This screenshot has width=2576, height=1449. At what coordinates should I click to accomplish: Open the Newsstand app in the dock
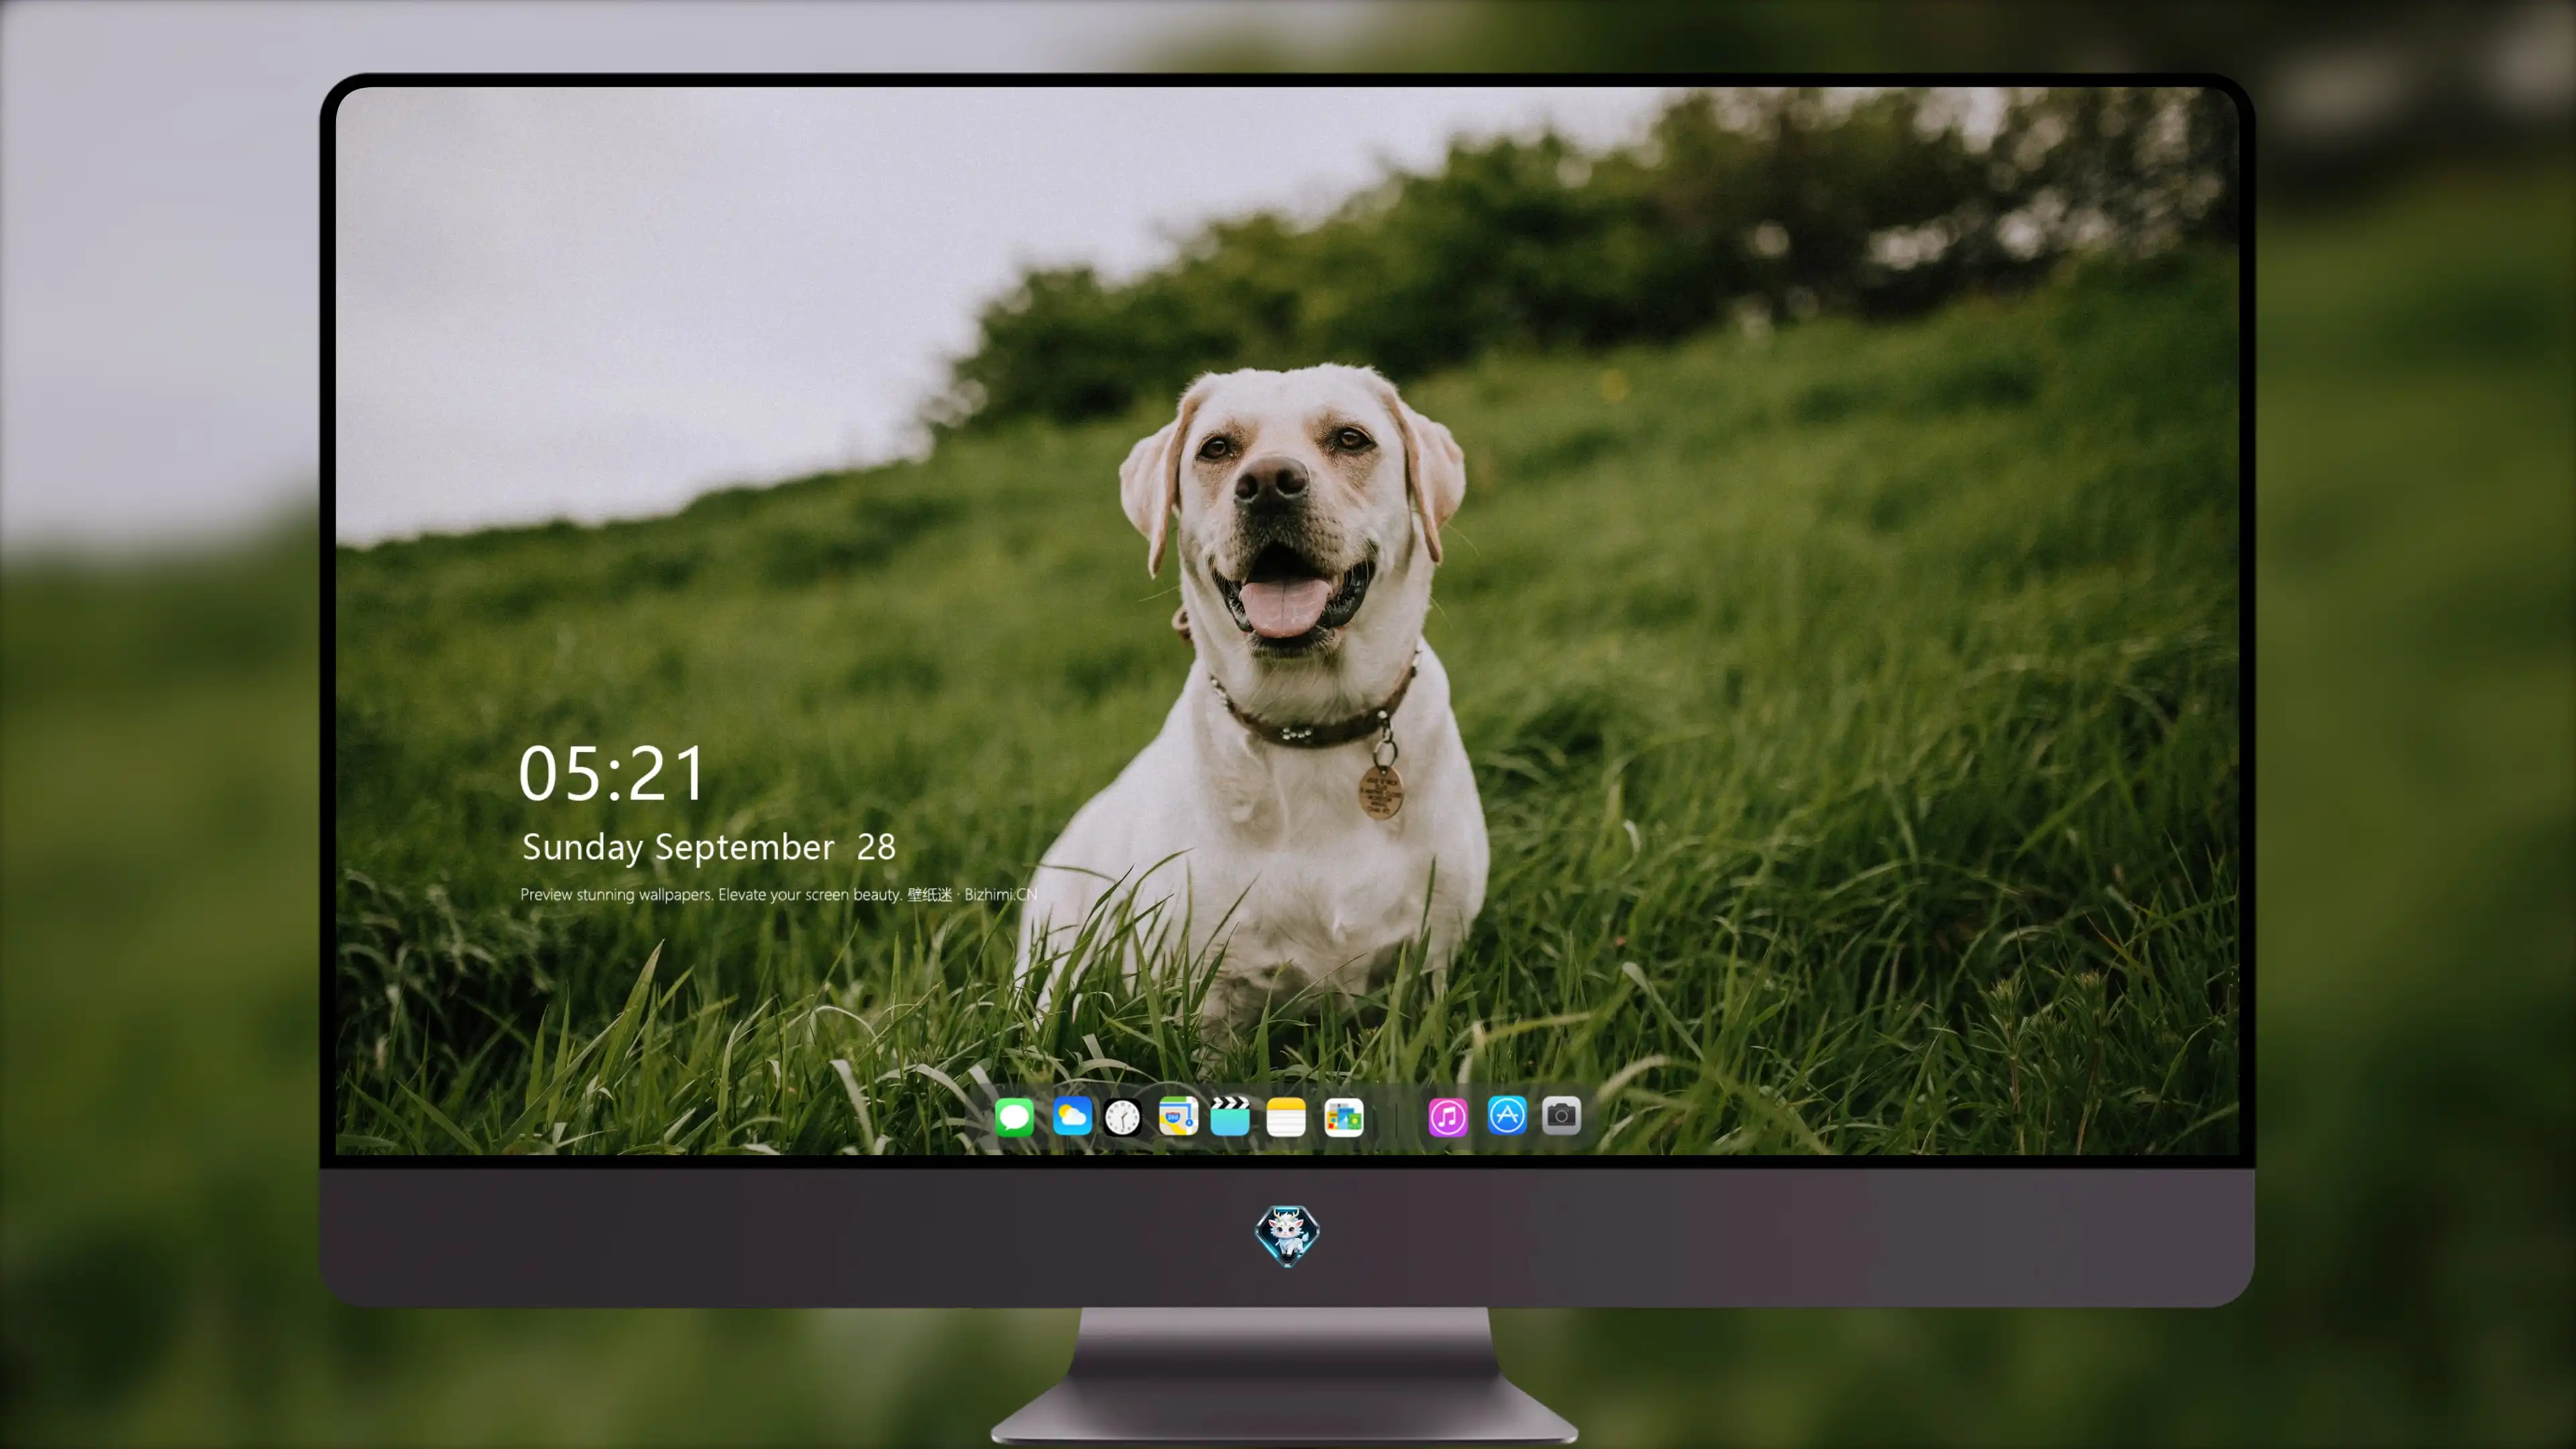tap(1344, 1117)
